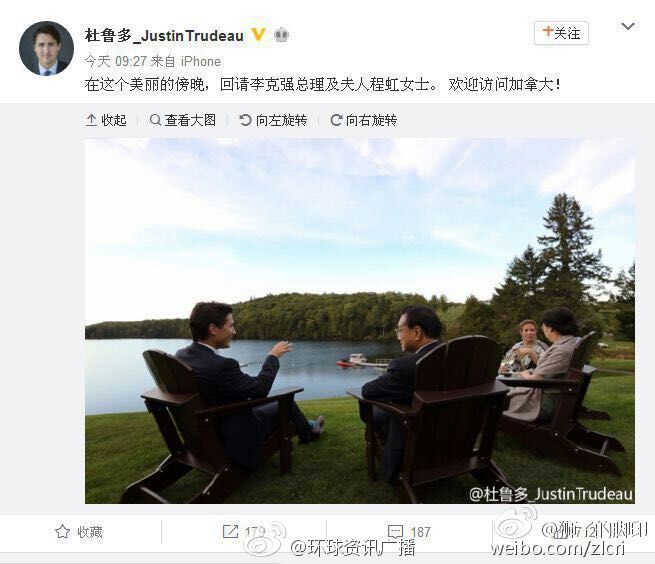Open the 今天 09:27 timestamp link
Screen dimensions: 655x564
coord(116,61)
